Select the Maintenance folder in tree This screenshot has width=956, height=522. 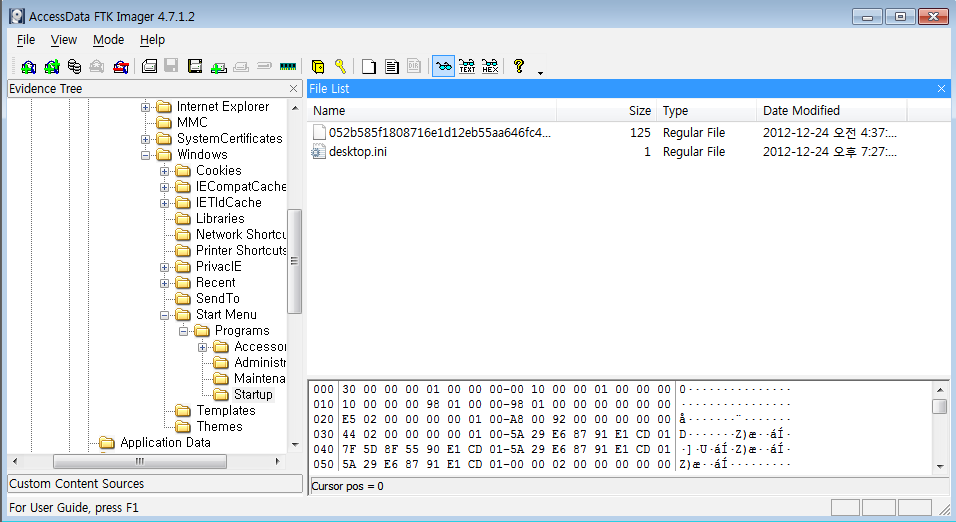[x=260, y=378]
